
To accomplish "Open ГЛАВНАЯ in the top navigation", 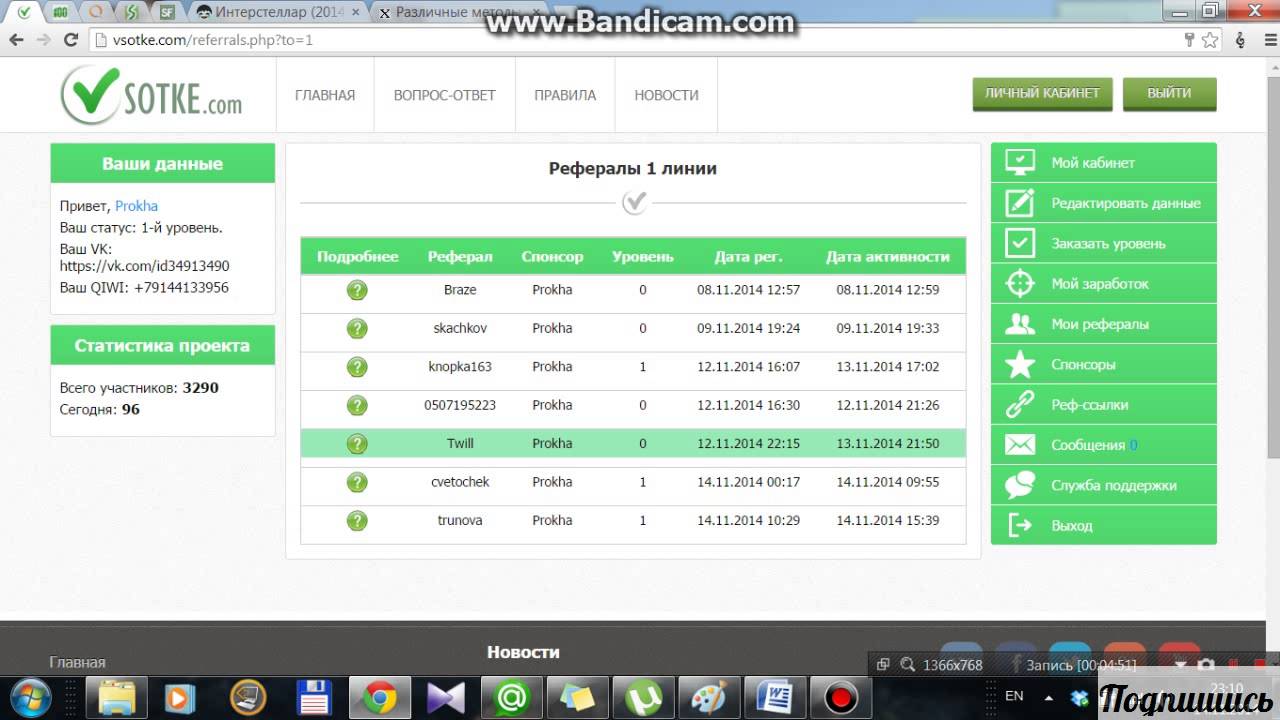I will coord(325,95).
